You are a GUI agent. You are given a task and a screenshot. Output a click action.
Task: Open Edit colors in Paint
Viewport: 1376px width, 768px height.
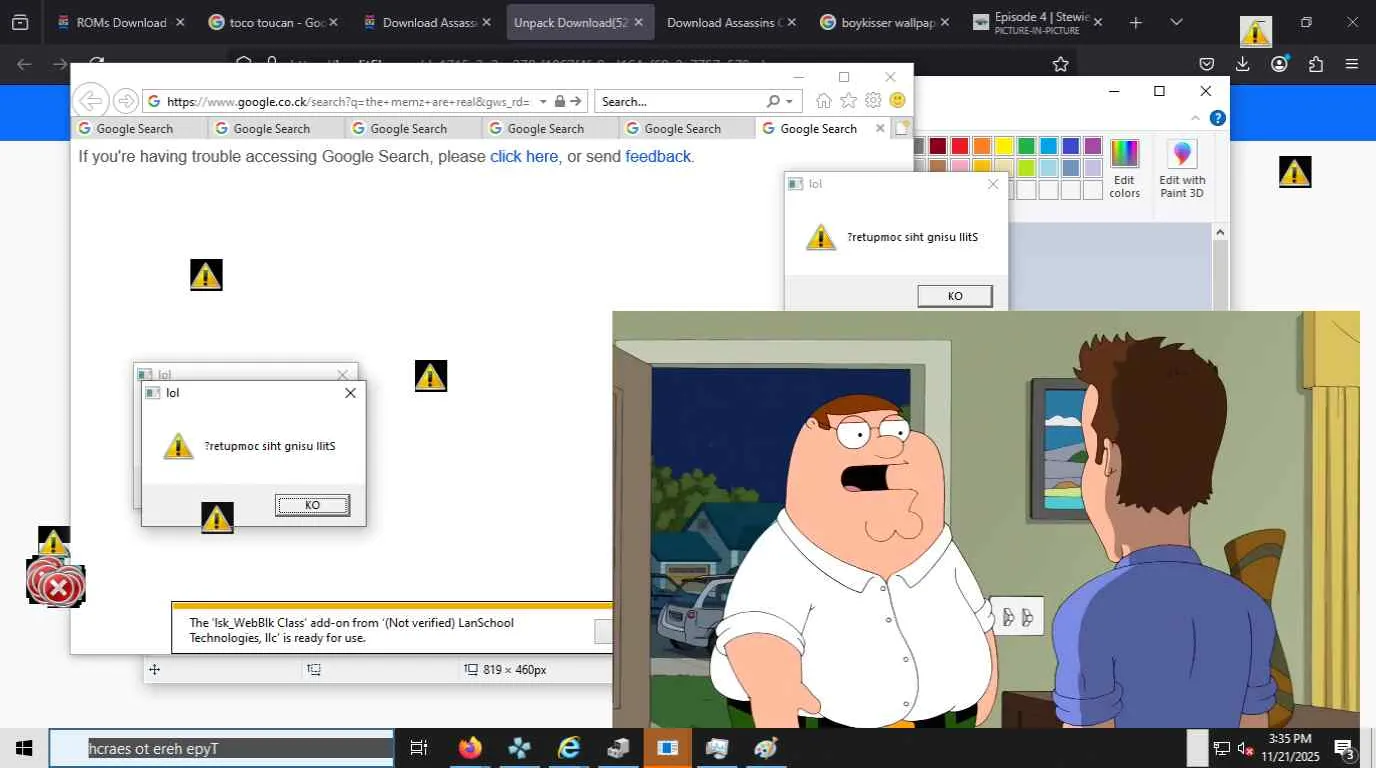(1125, 169)
